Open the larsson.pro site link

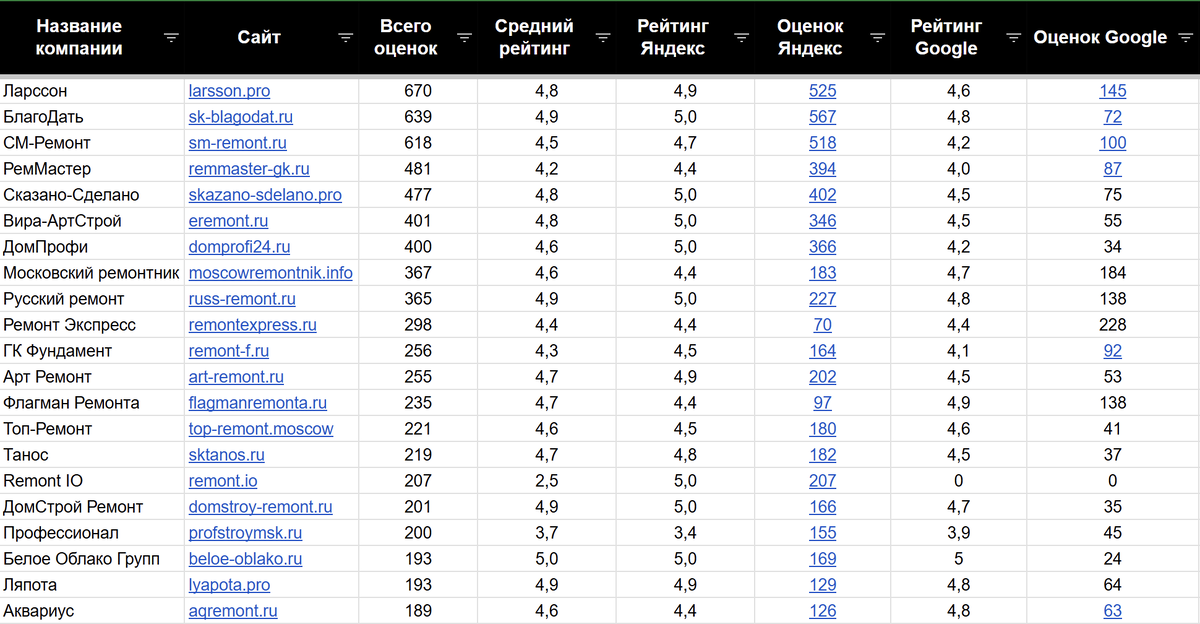pyautogui.click(x=229, y=91)
